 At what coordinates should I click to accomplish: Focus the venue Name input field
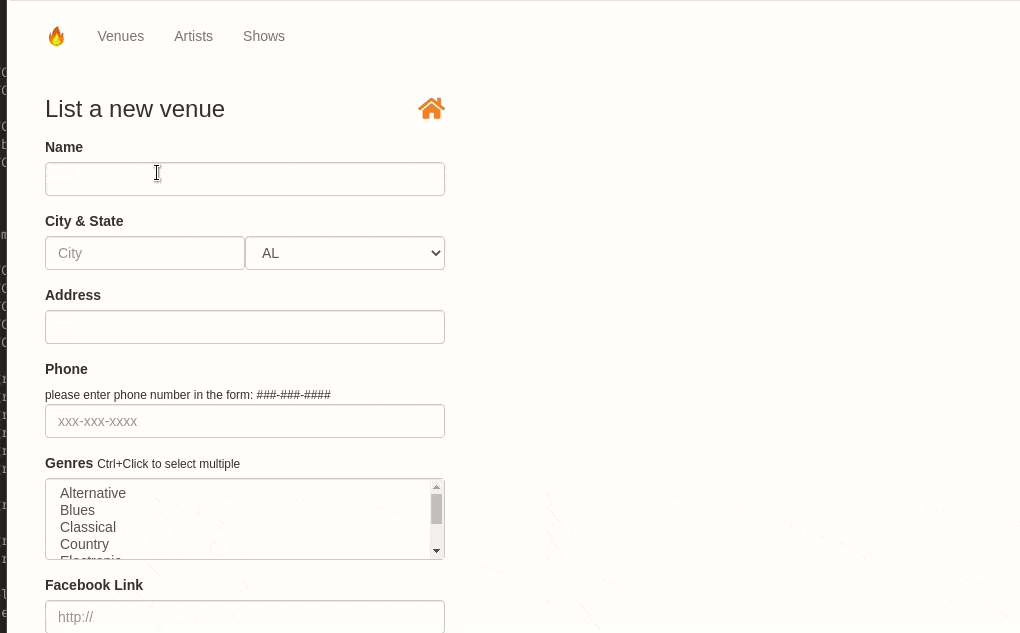click(x=245, y=179)
